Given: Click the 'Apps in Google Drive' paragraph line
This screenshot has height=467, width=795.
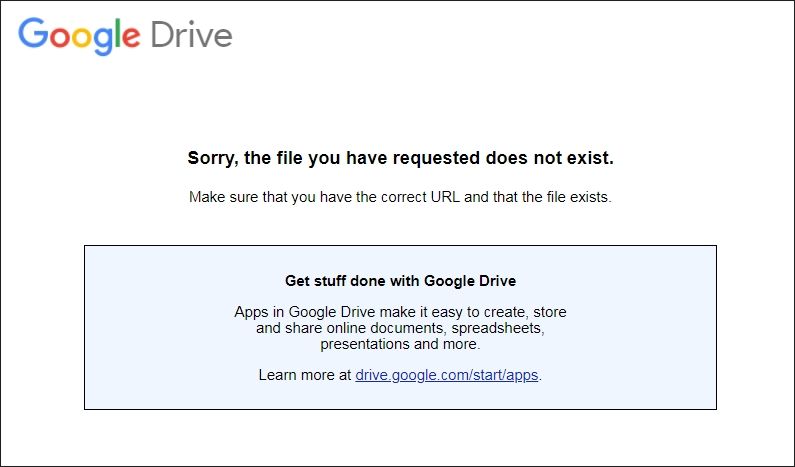Looking at the screenshot, I should 401,312.
